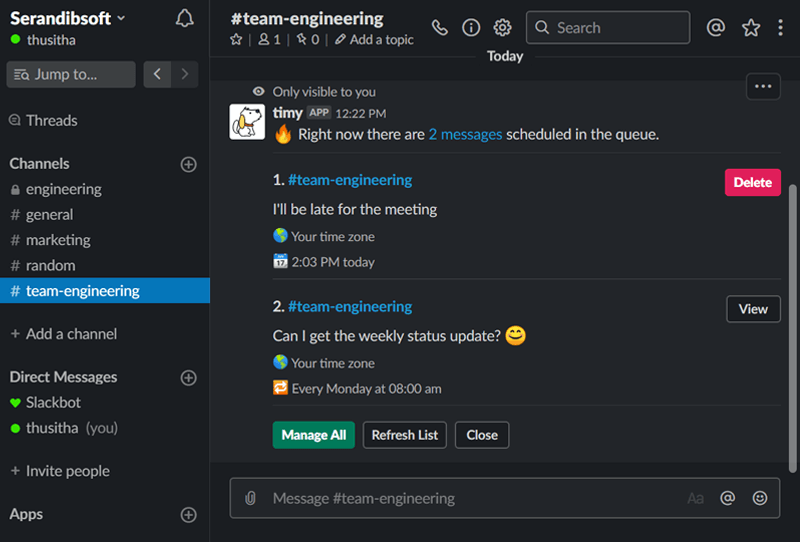Open more options vertical dots menu
This screenshot has width=800, height=542.
(780, 28)
